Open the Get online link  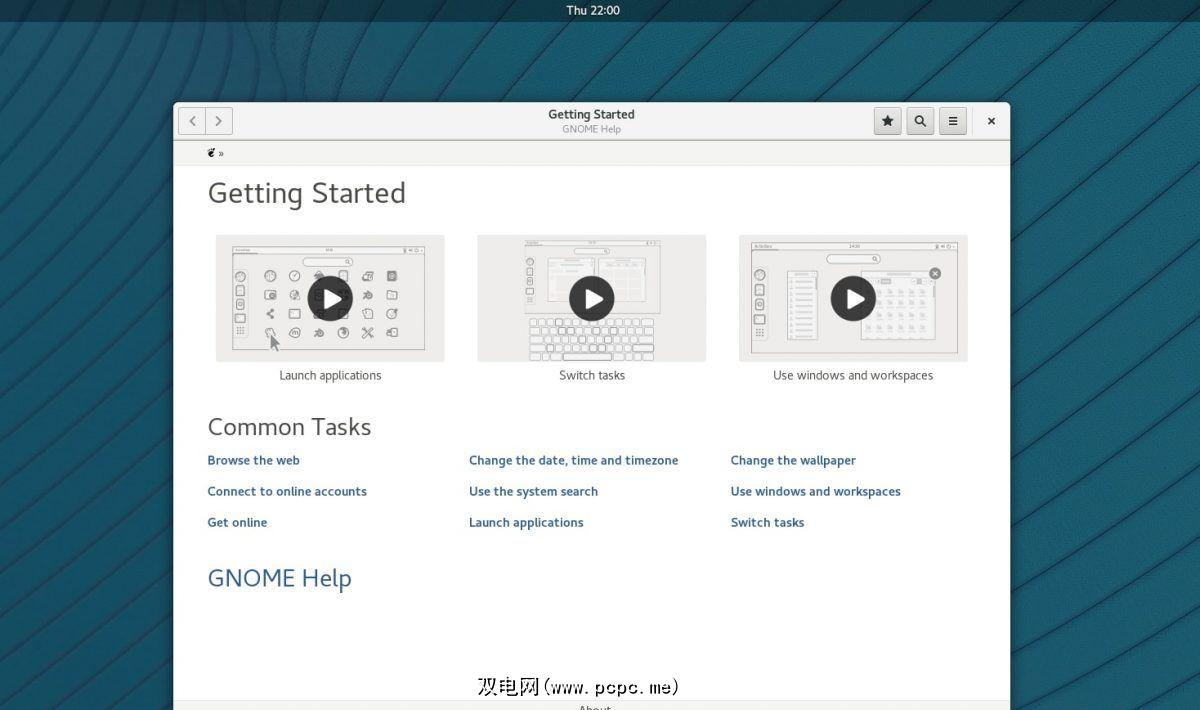click(x=237, y=522)
